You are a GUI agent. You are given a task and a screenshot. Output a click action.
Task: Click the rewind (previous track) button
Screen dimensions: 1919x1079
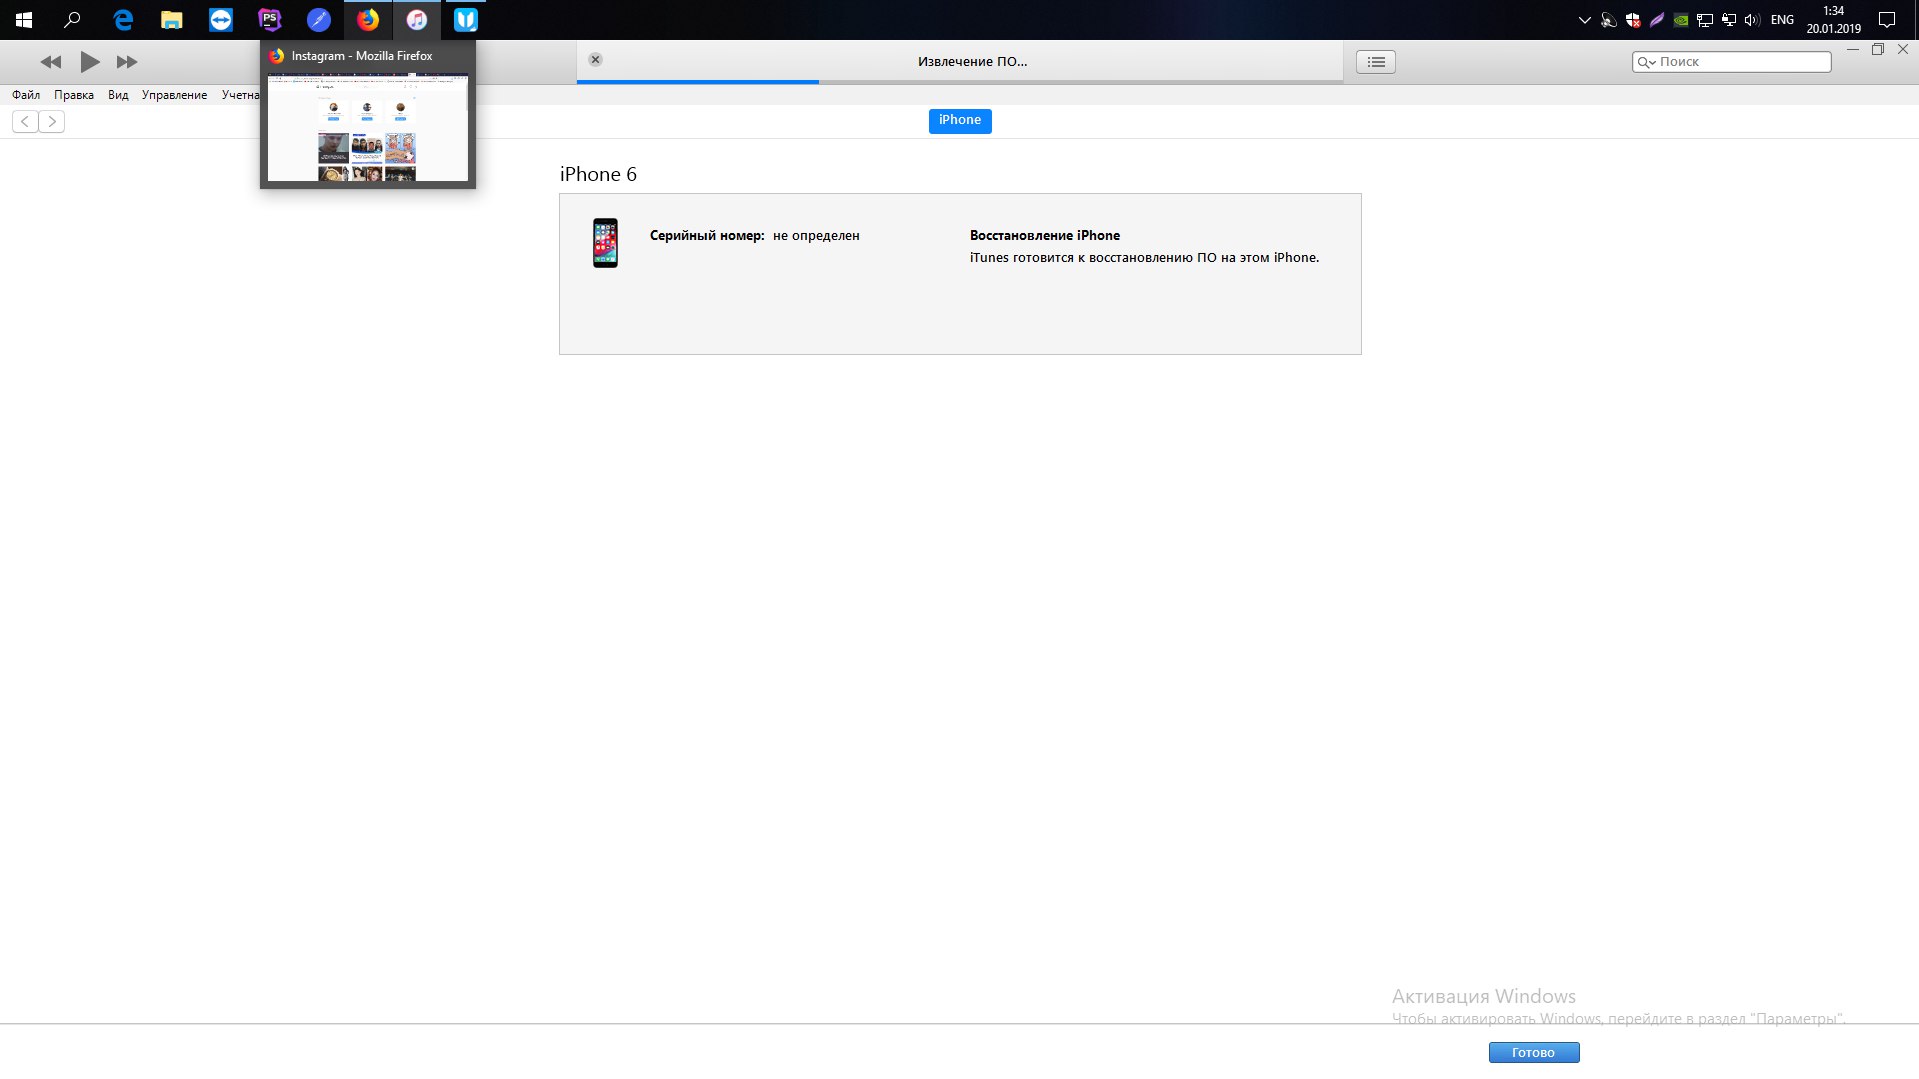tap(51, 62)
